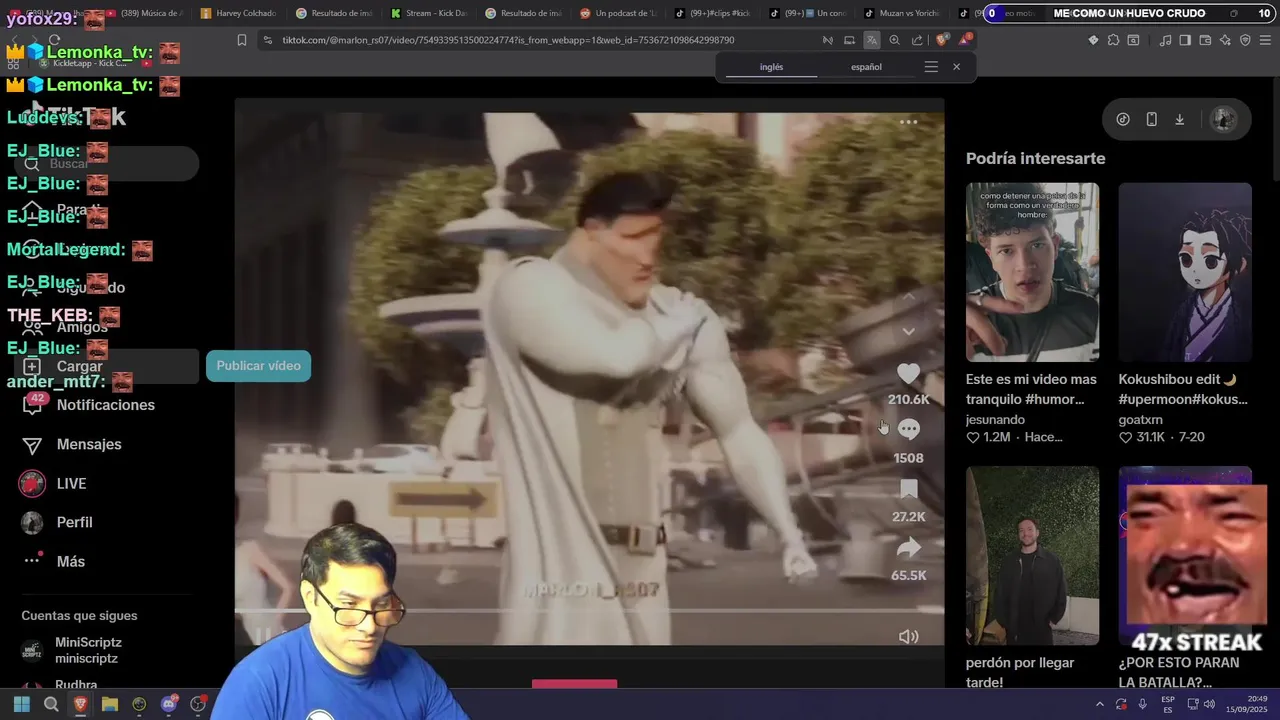Viewport: 1280px width, 720px height.
Task: Save video with the bookmark icon
Action: 908,489
